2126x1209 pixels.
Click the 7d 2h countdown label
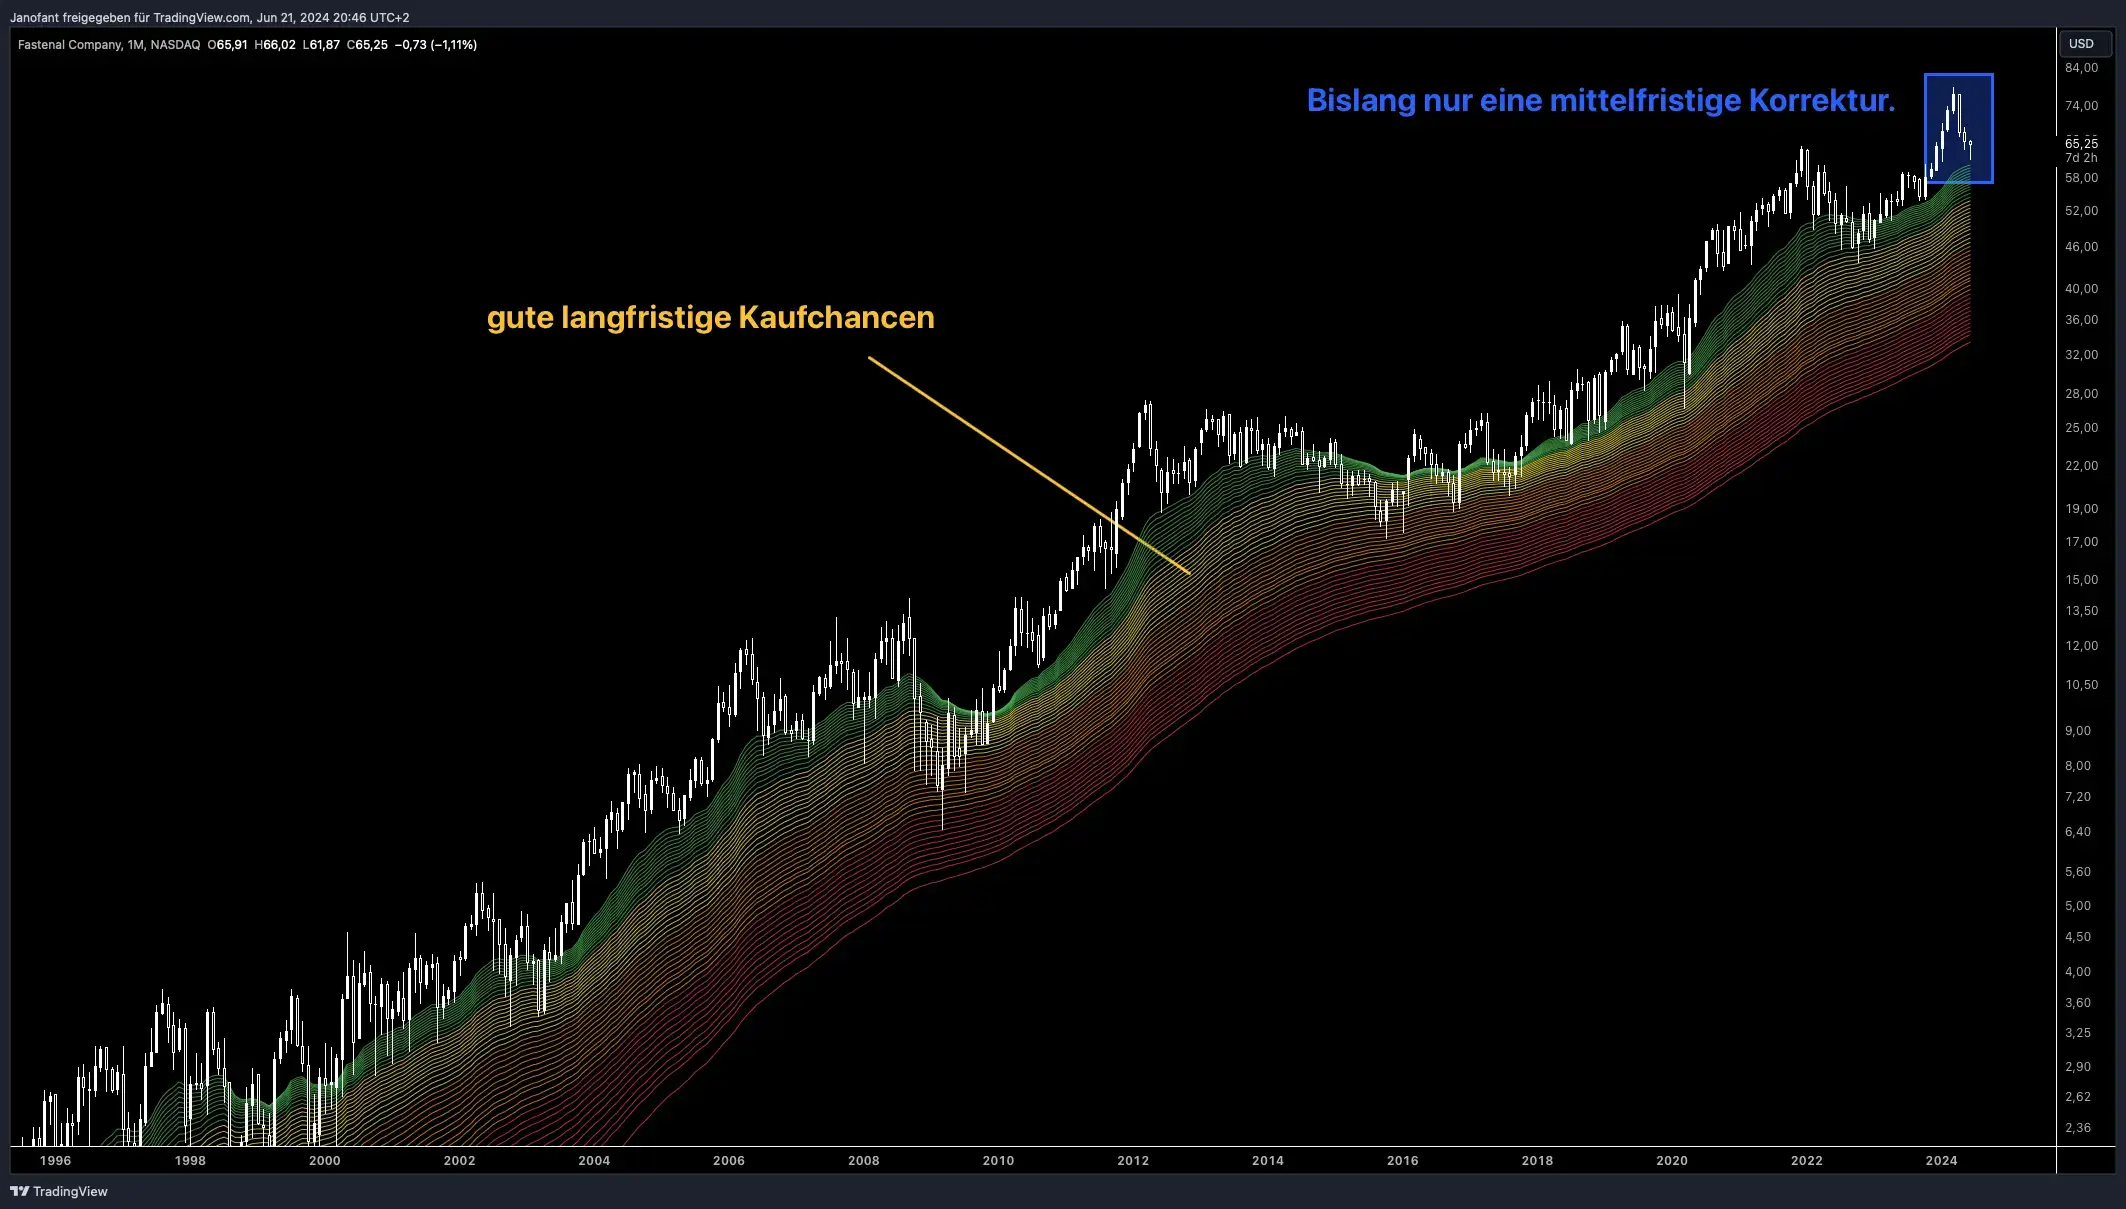coord(2081,158)
